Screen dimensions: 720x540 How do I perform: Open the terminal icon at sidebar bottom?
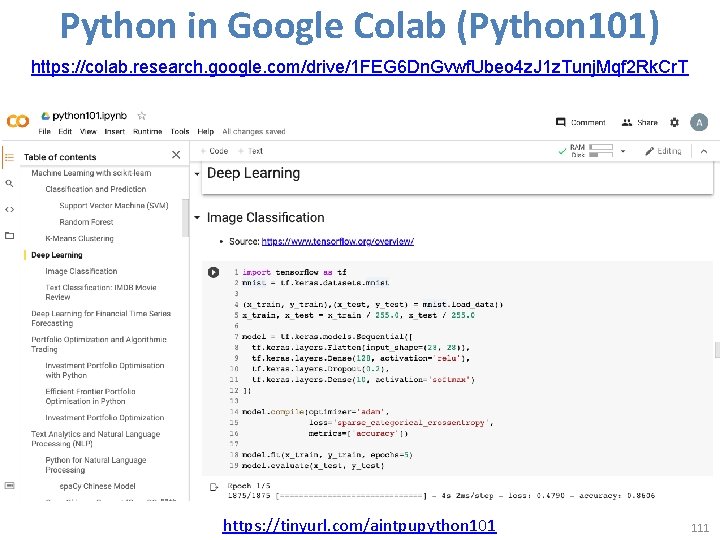tap(9, 485)
